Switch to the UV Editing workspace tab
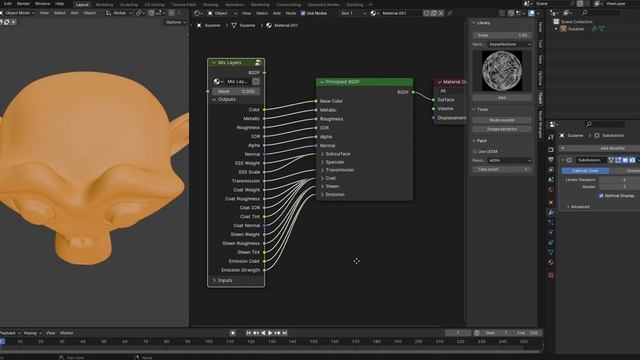Image resolution: width=640 pixels, height=360 pixels. point(155,4)
